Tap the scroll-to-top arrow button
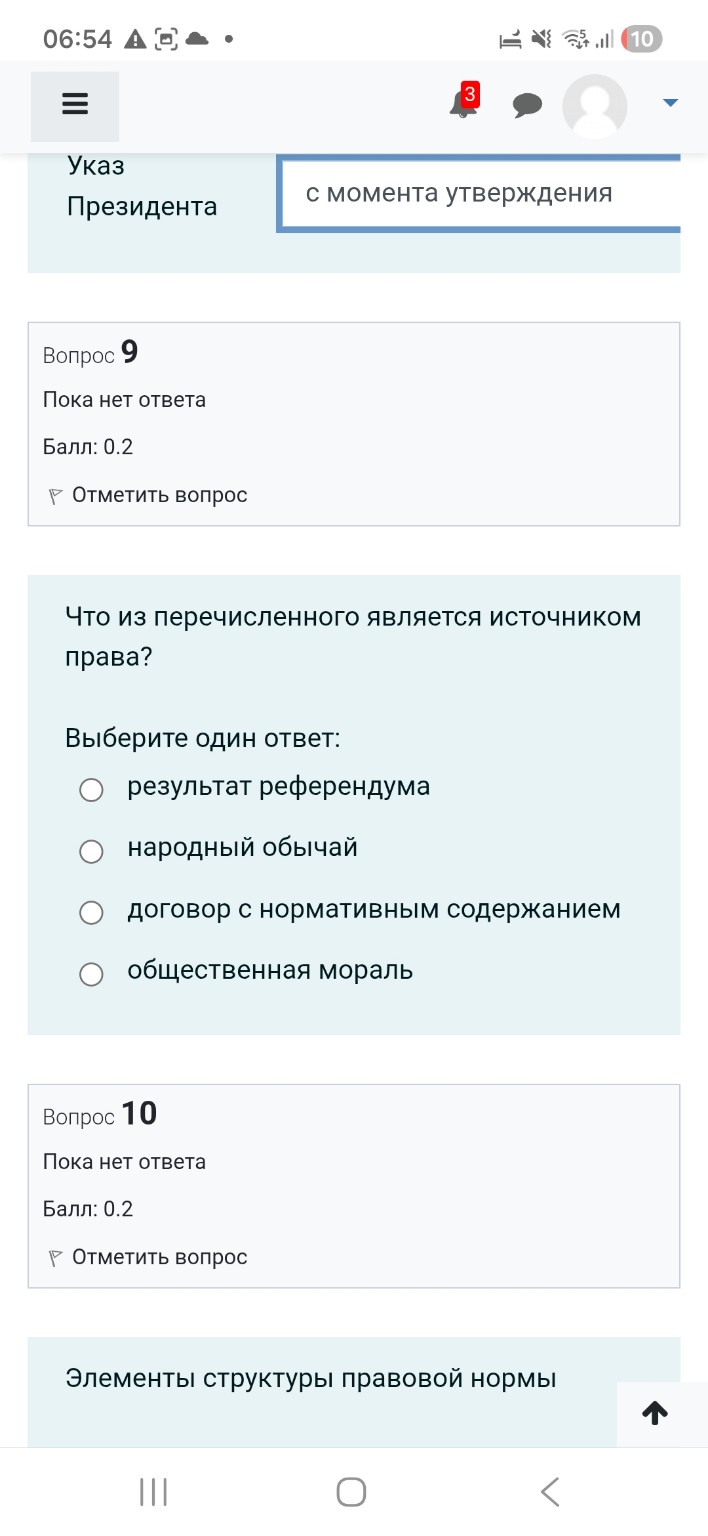Image resolution: width=708 pixels, height=1536 pixels. 655,1412
